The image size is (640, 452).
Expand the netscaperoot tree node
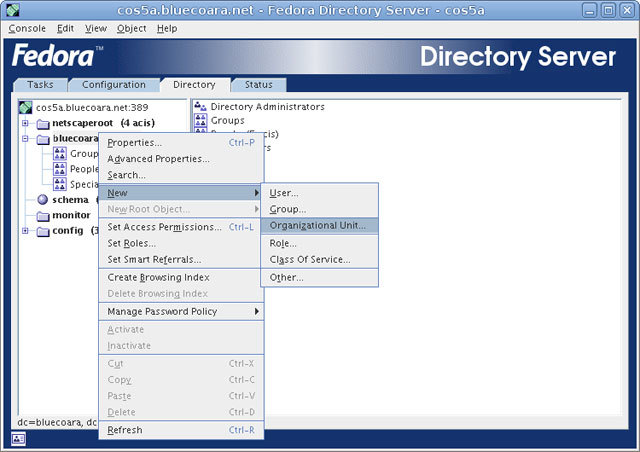(x=25, y=123)
